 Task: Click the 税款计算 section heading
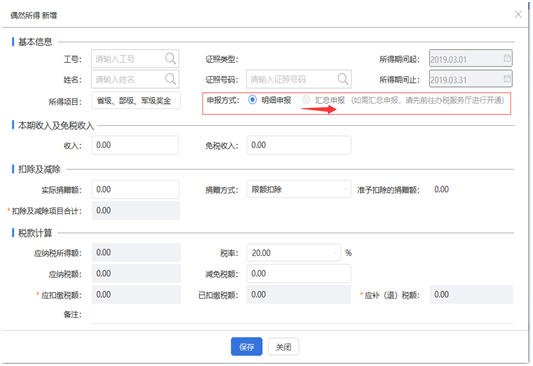click(x=35, y=233)
